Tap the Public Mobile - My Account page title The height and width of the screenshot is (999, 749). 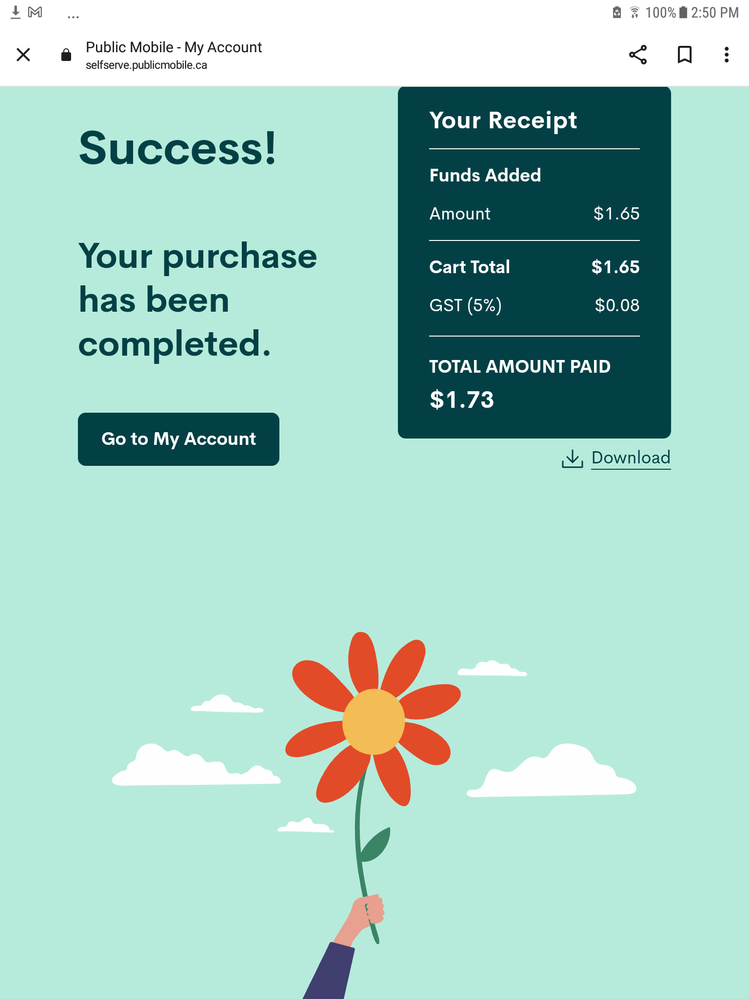[174, 47]
